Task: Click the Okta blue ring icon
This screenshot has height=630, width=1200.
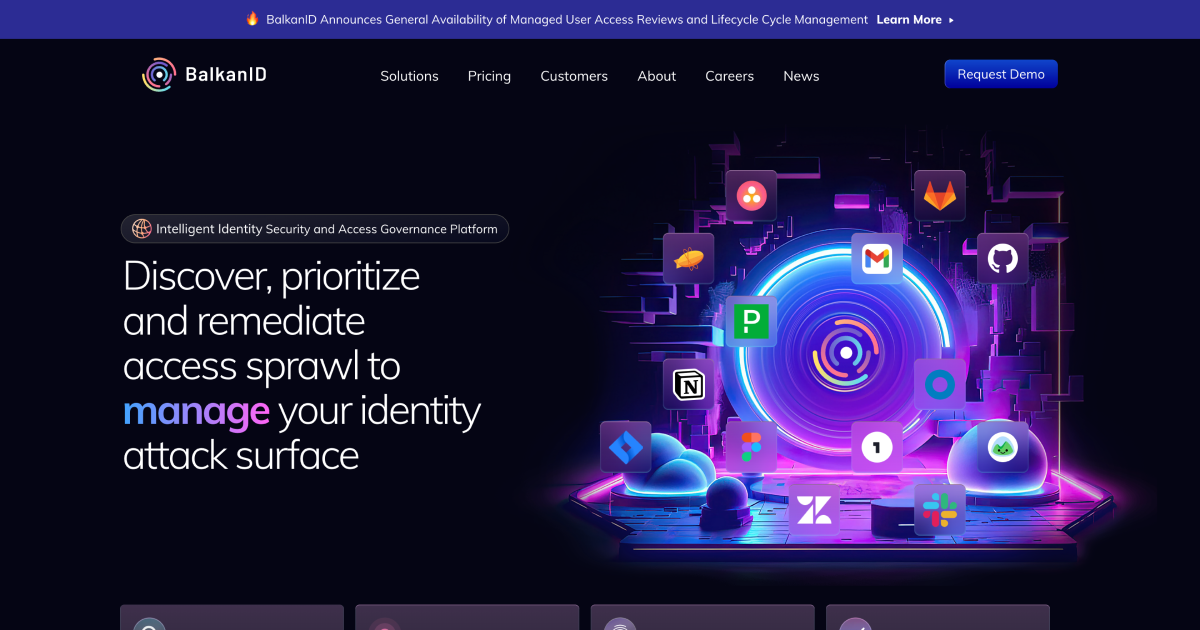Action: point(940,384)
